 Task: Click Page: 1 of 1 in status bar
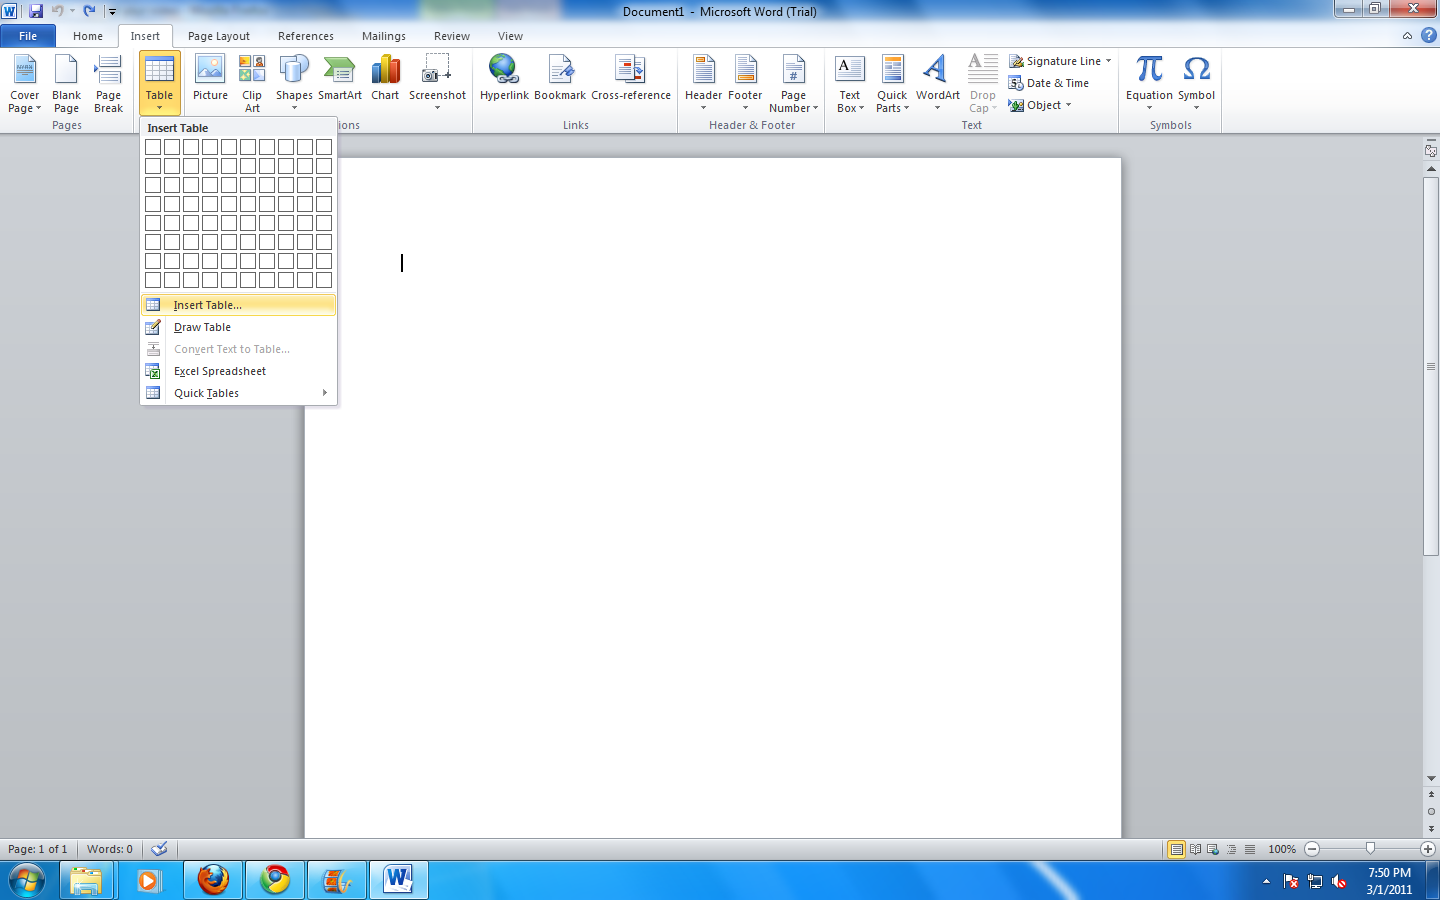(x=38, y=849)
